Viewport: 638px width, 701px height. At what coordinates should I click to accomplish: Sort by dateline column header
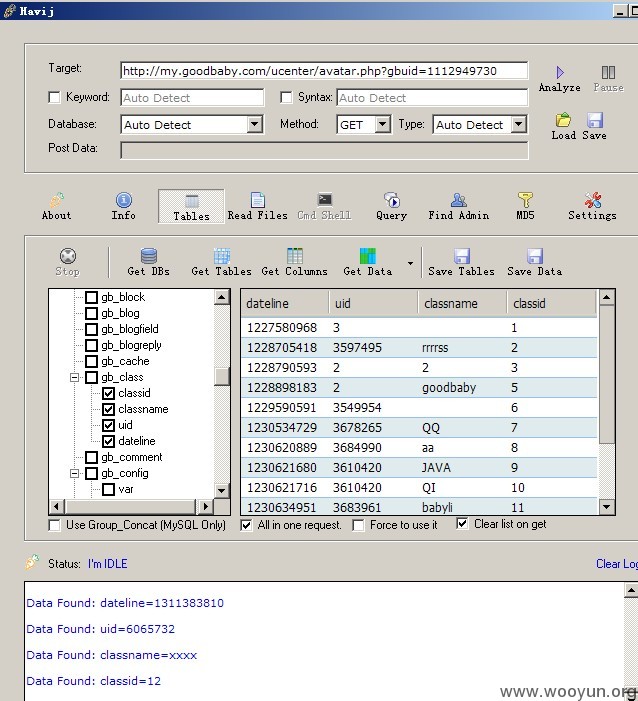click(x=285, y=304)
